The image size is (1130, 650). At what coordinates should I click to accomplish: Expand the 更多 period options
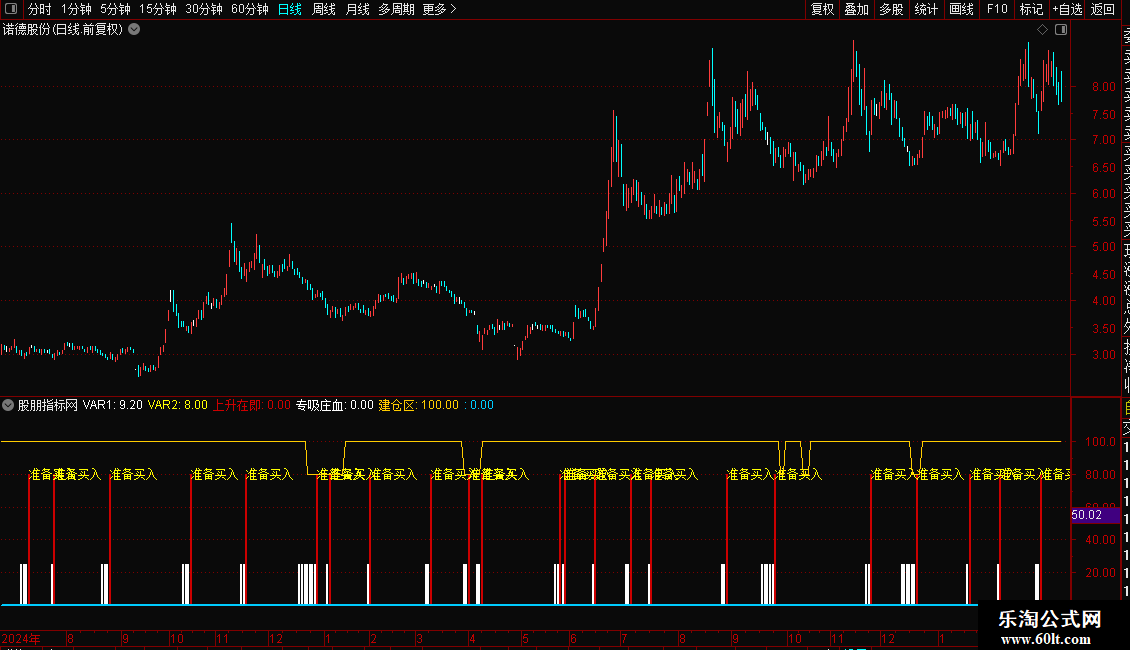coord(439,9)
